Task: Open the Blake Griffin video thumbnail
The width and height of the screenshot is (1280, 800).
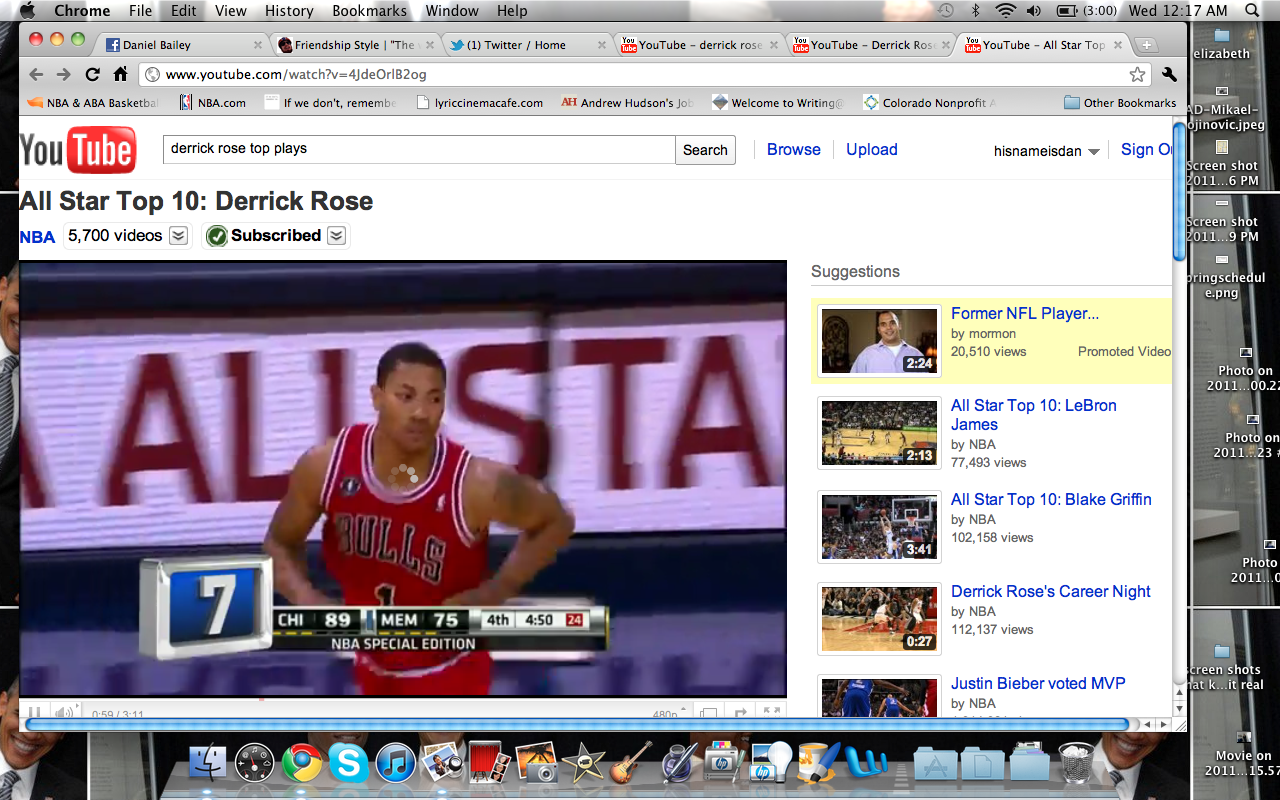Action: [x=880, y=525]
